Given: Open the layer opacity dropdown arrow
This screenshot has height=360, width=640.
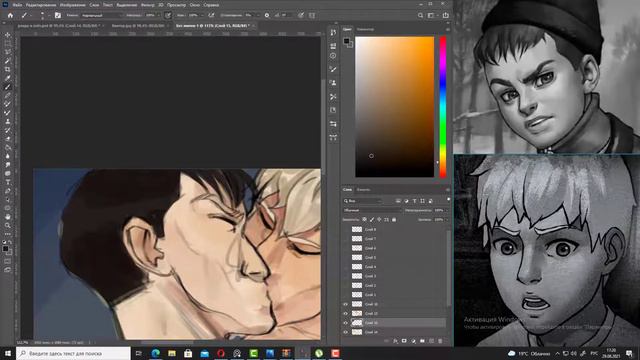Looking at the screenshot, I should point(447,210).
